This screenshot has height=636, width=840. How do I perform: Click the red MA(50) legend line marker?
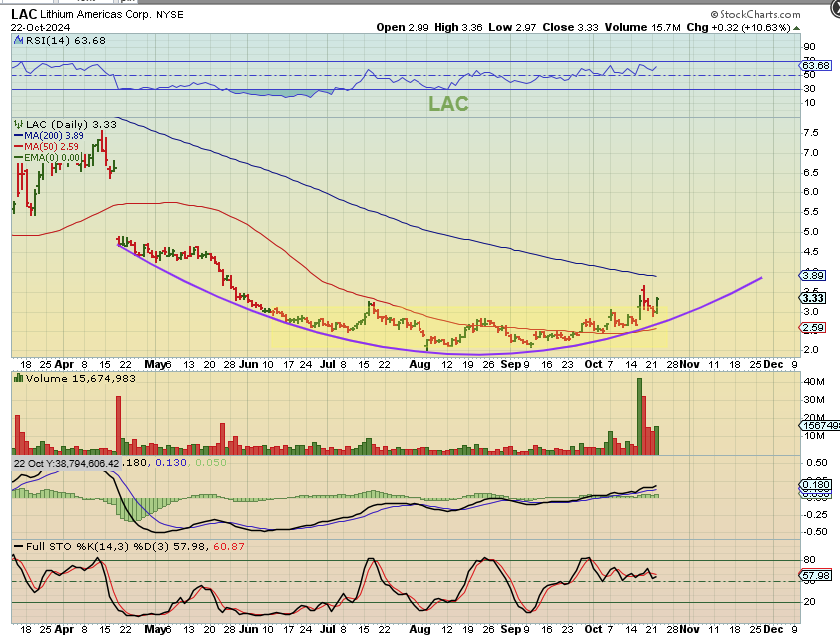pyautogui.click(x=18, y=146)
